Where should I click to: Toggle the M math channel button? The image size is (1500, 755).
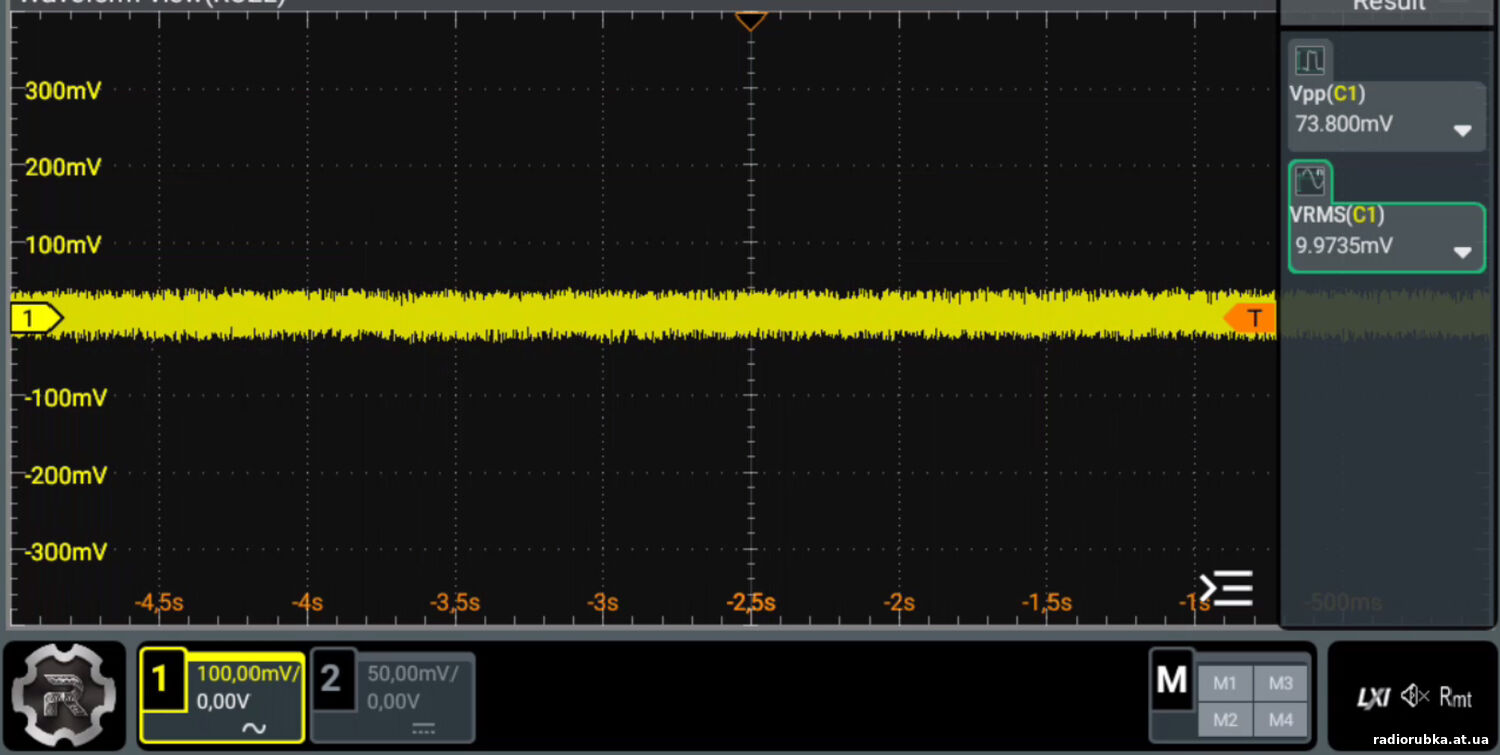pos(1171,680)
